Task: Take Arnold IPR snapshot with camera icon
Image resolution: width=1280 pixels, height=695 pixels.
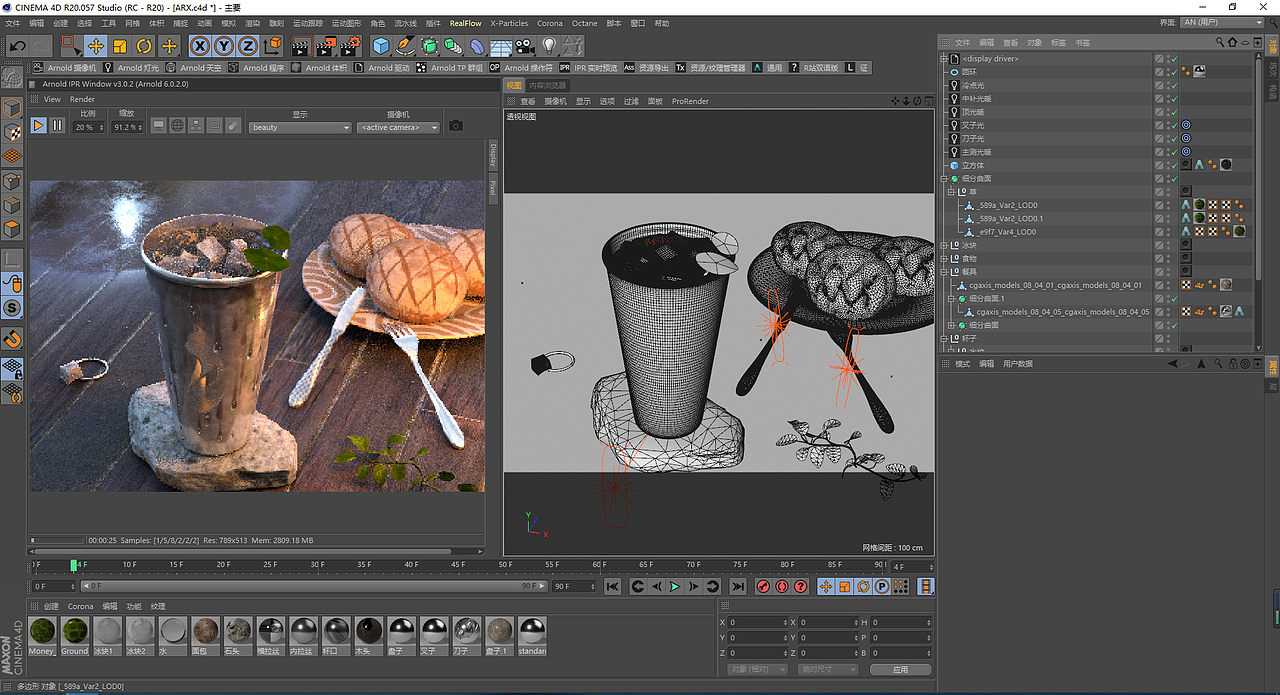Action: tap(456, 126)
